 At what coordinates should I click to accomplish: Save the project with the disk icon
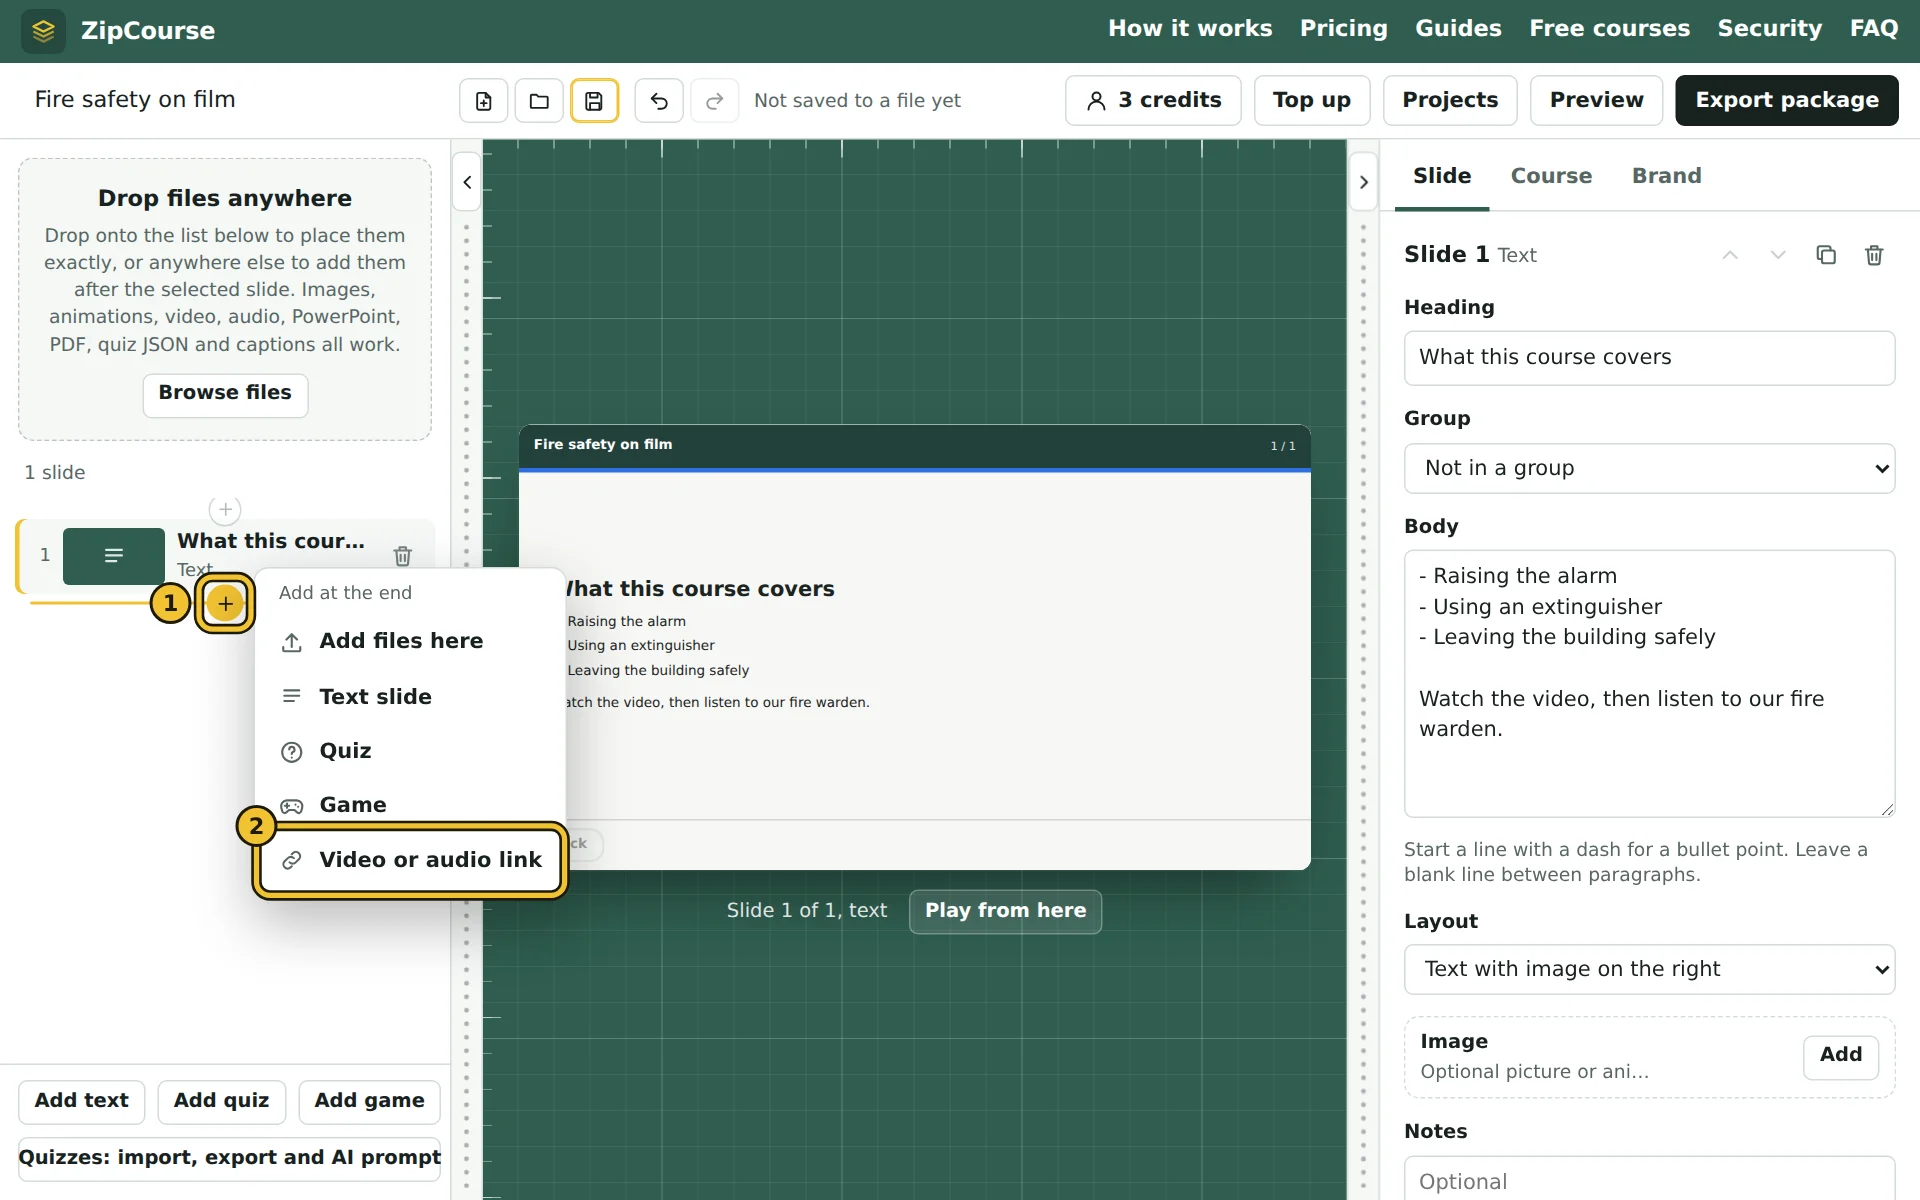594,101
